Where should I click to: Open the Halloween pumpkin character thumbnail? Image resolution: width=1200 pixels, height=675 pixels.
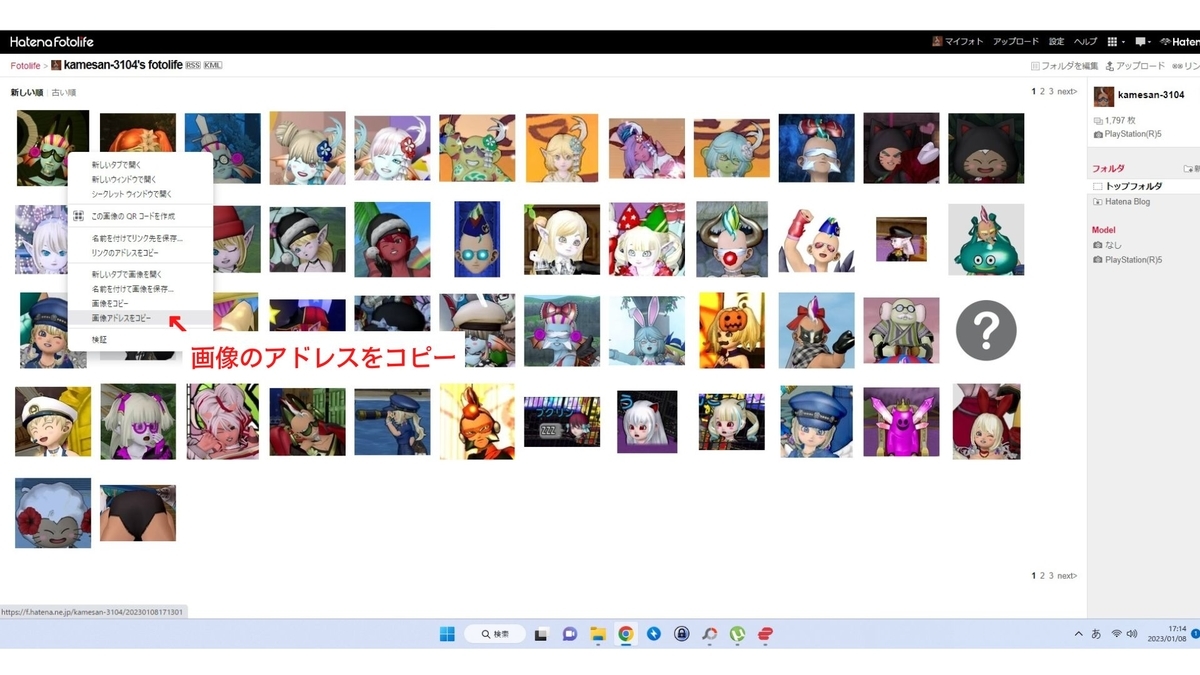pos(732,330)
